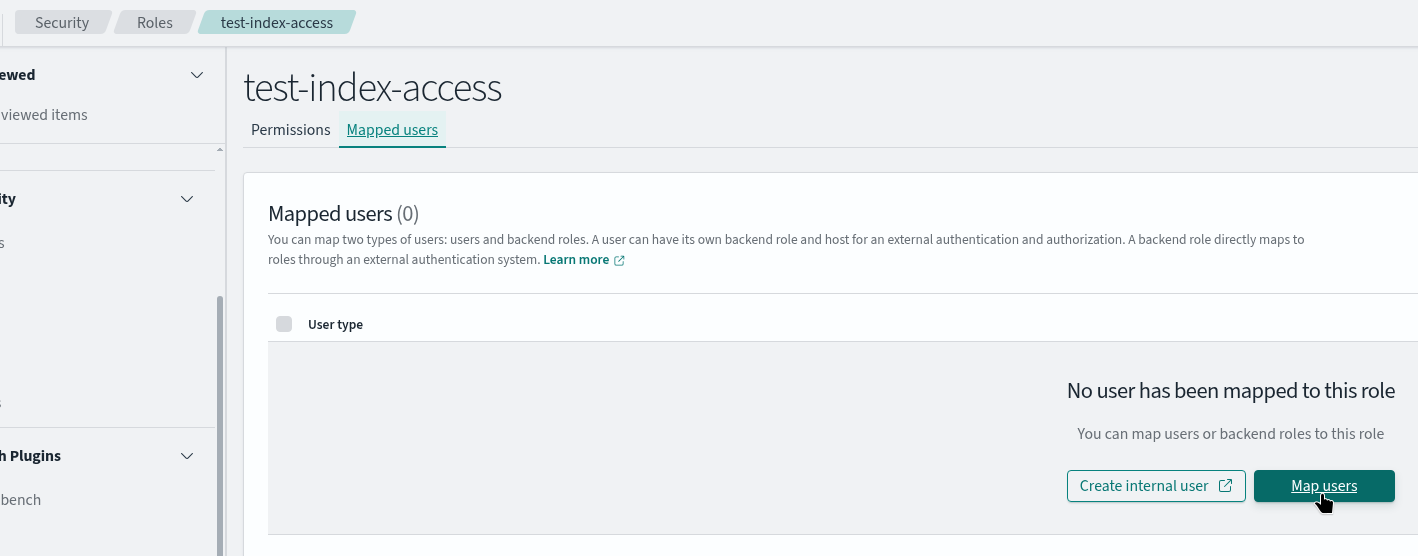Image resolution: width=1418 pixels, height=556 pixels.
Task: Select the Mapped users tab
Action: coord(392,130)
